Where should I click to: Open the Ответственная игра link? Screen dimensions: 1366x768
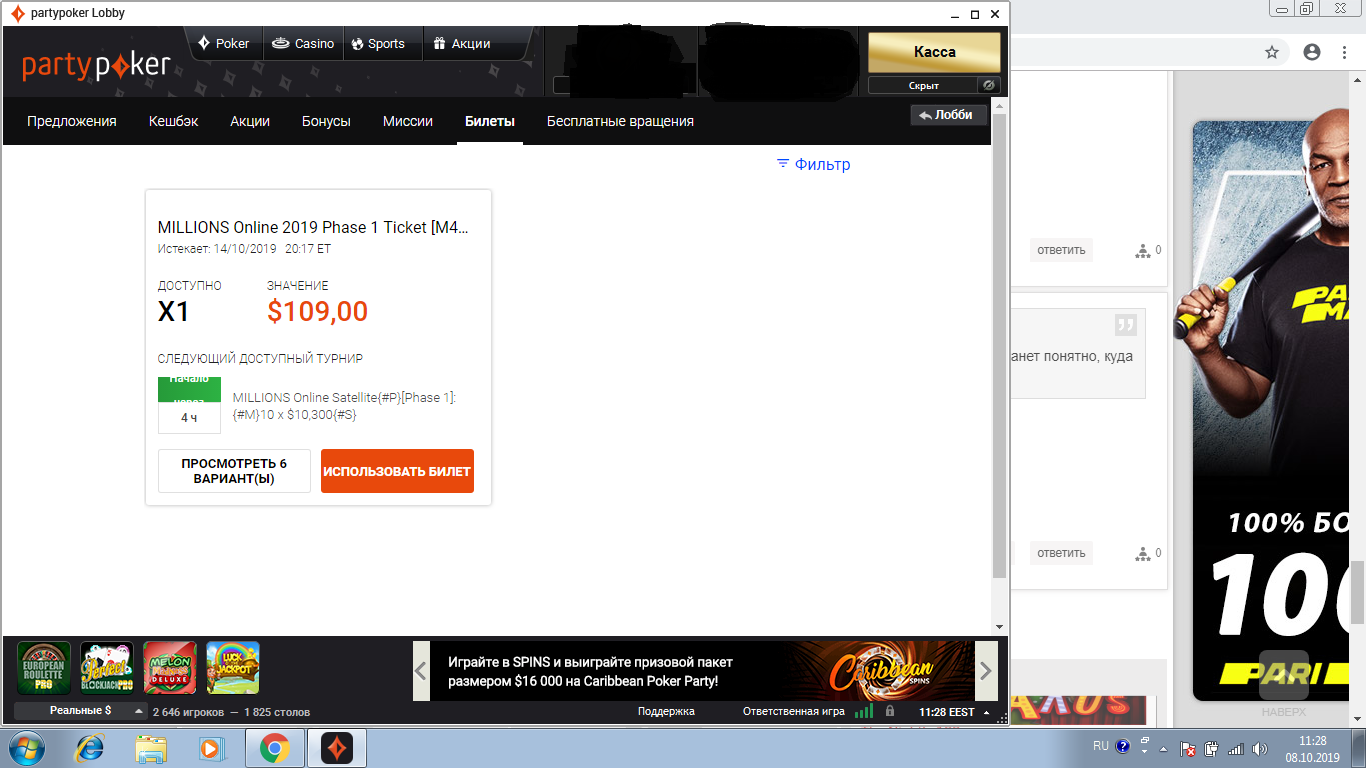pos(794,712)
